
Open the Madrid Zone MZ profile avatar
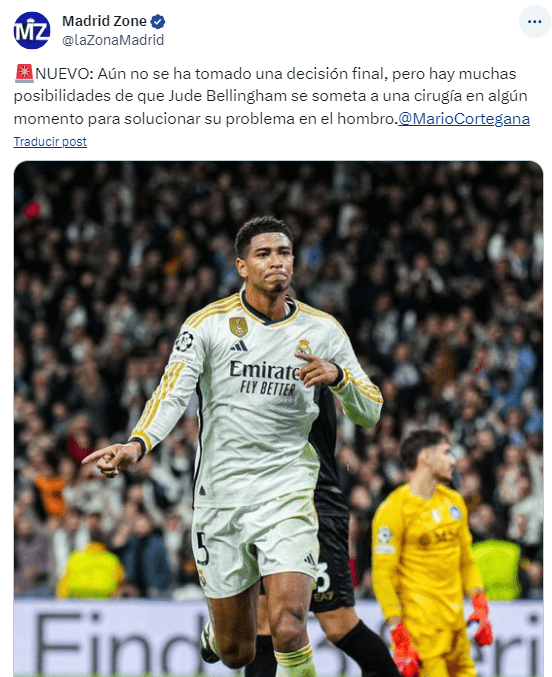pos(32,30)
